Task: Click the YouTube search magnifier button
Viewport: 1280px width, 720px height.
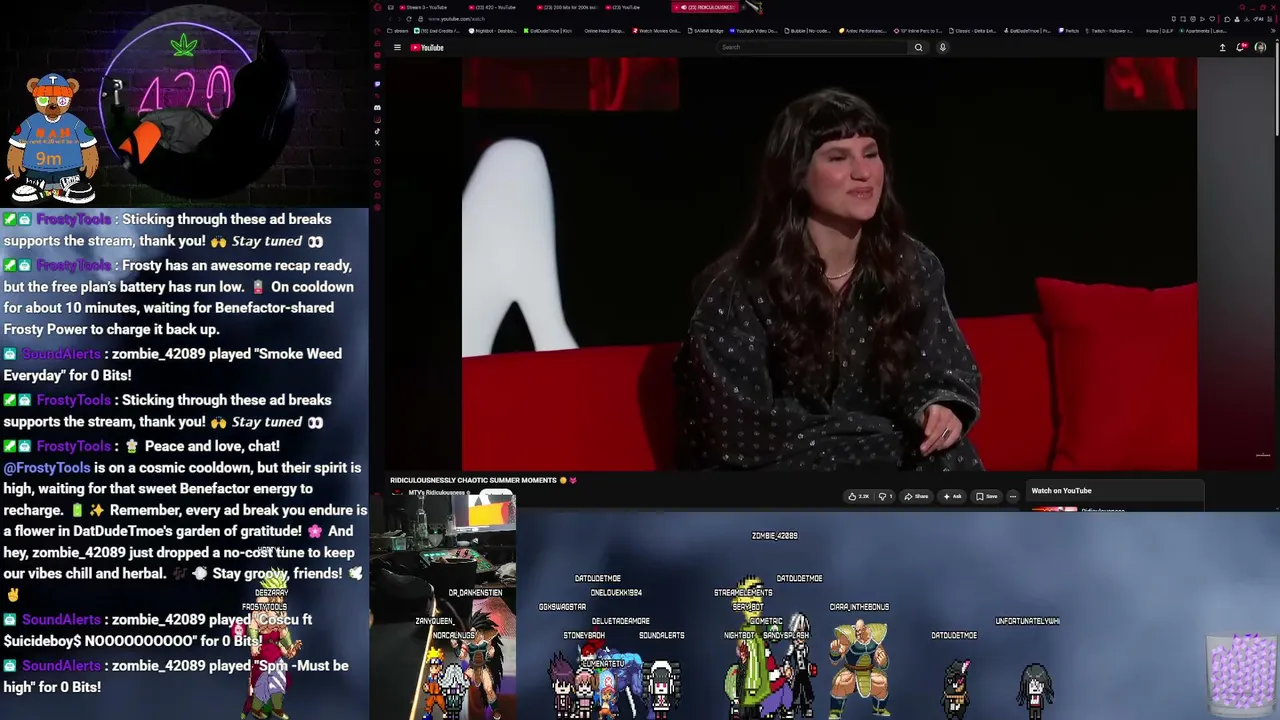Action: (918, 47)
